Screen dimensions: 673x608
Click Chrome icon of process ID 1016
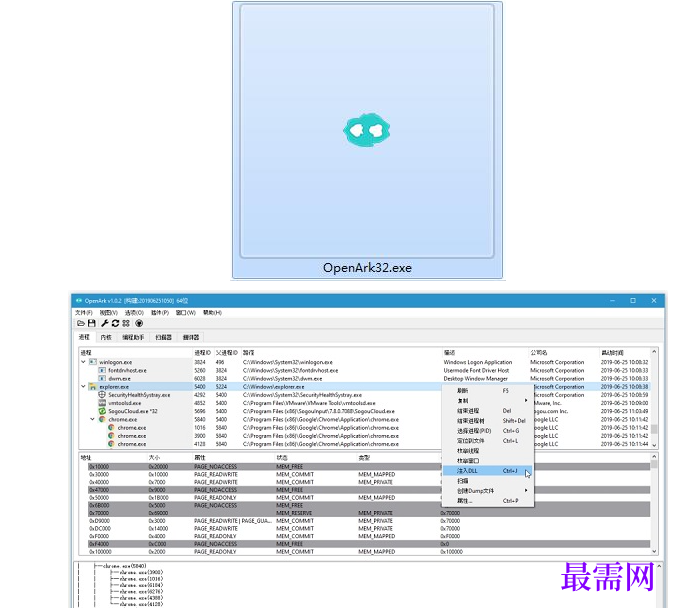pyautogui.click(x=112, y=427)
